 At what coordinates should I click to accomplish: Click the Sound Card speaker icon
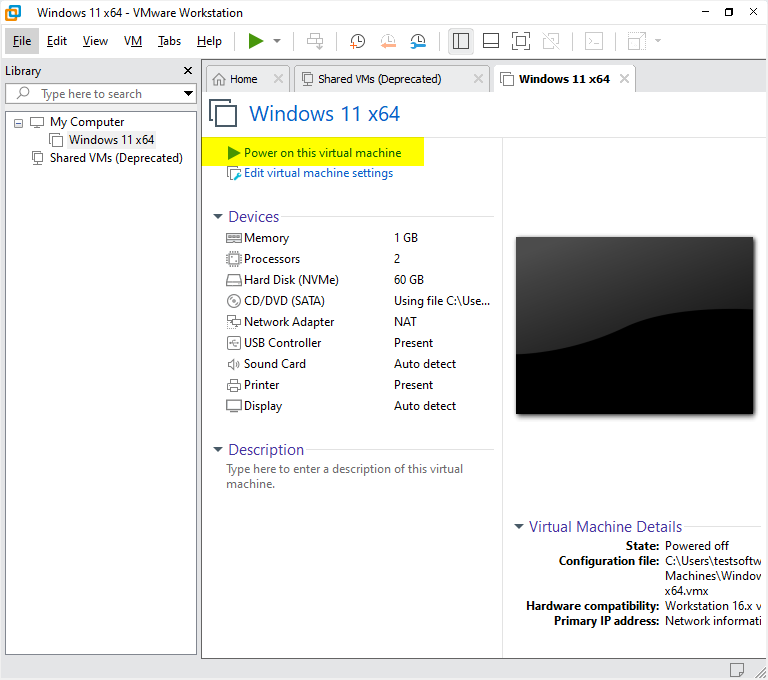point(233,364)
